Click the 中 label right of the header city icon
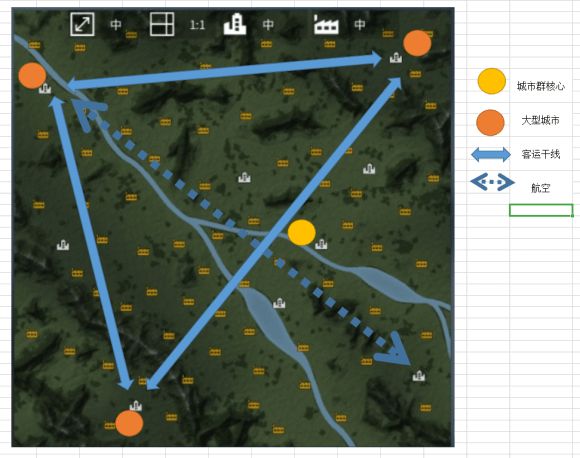Image resolution: width=580 pixels, height=458 pixels. click(x=268, y=25)
